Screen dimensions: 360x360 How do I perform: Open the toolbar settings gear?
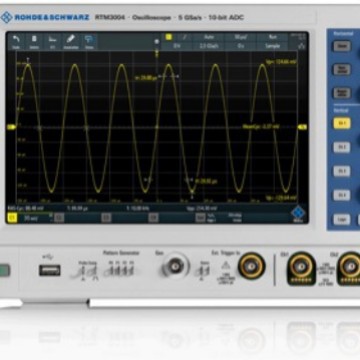(x=157, y=41)
